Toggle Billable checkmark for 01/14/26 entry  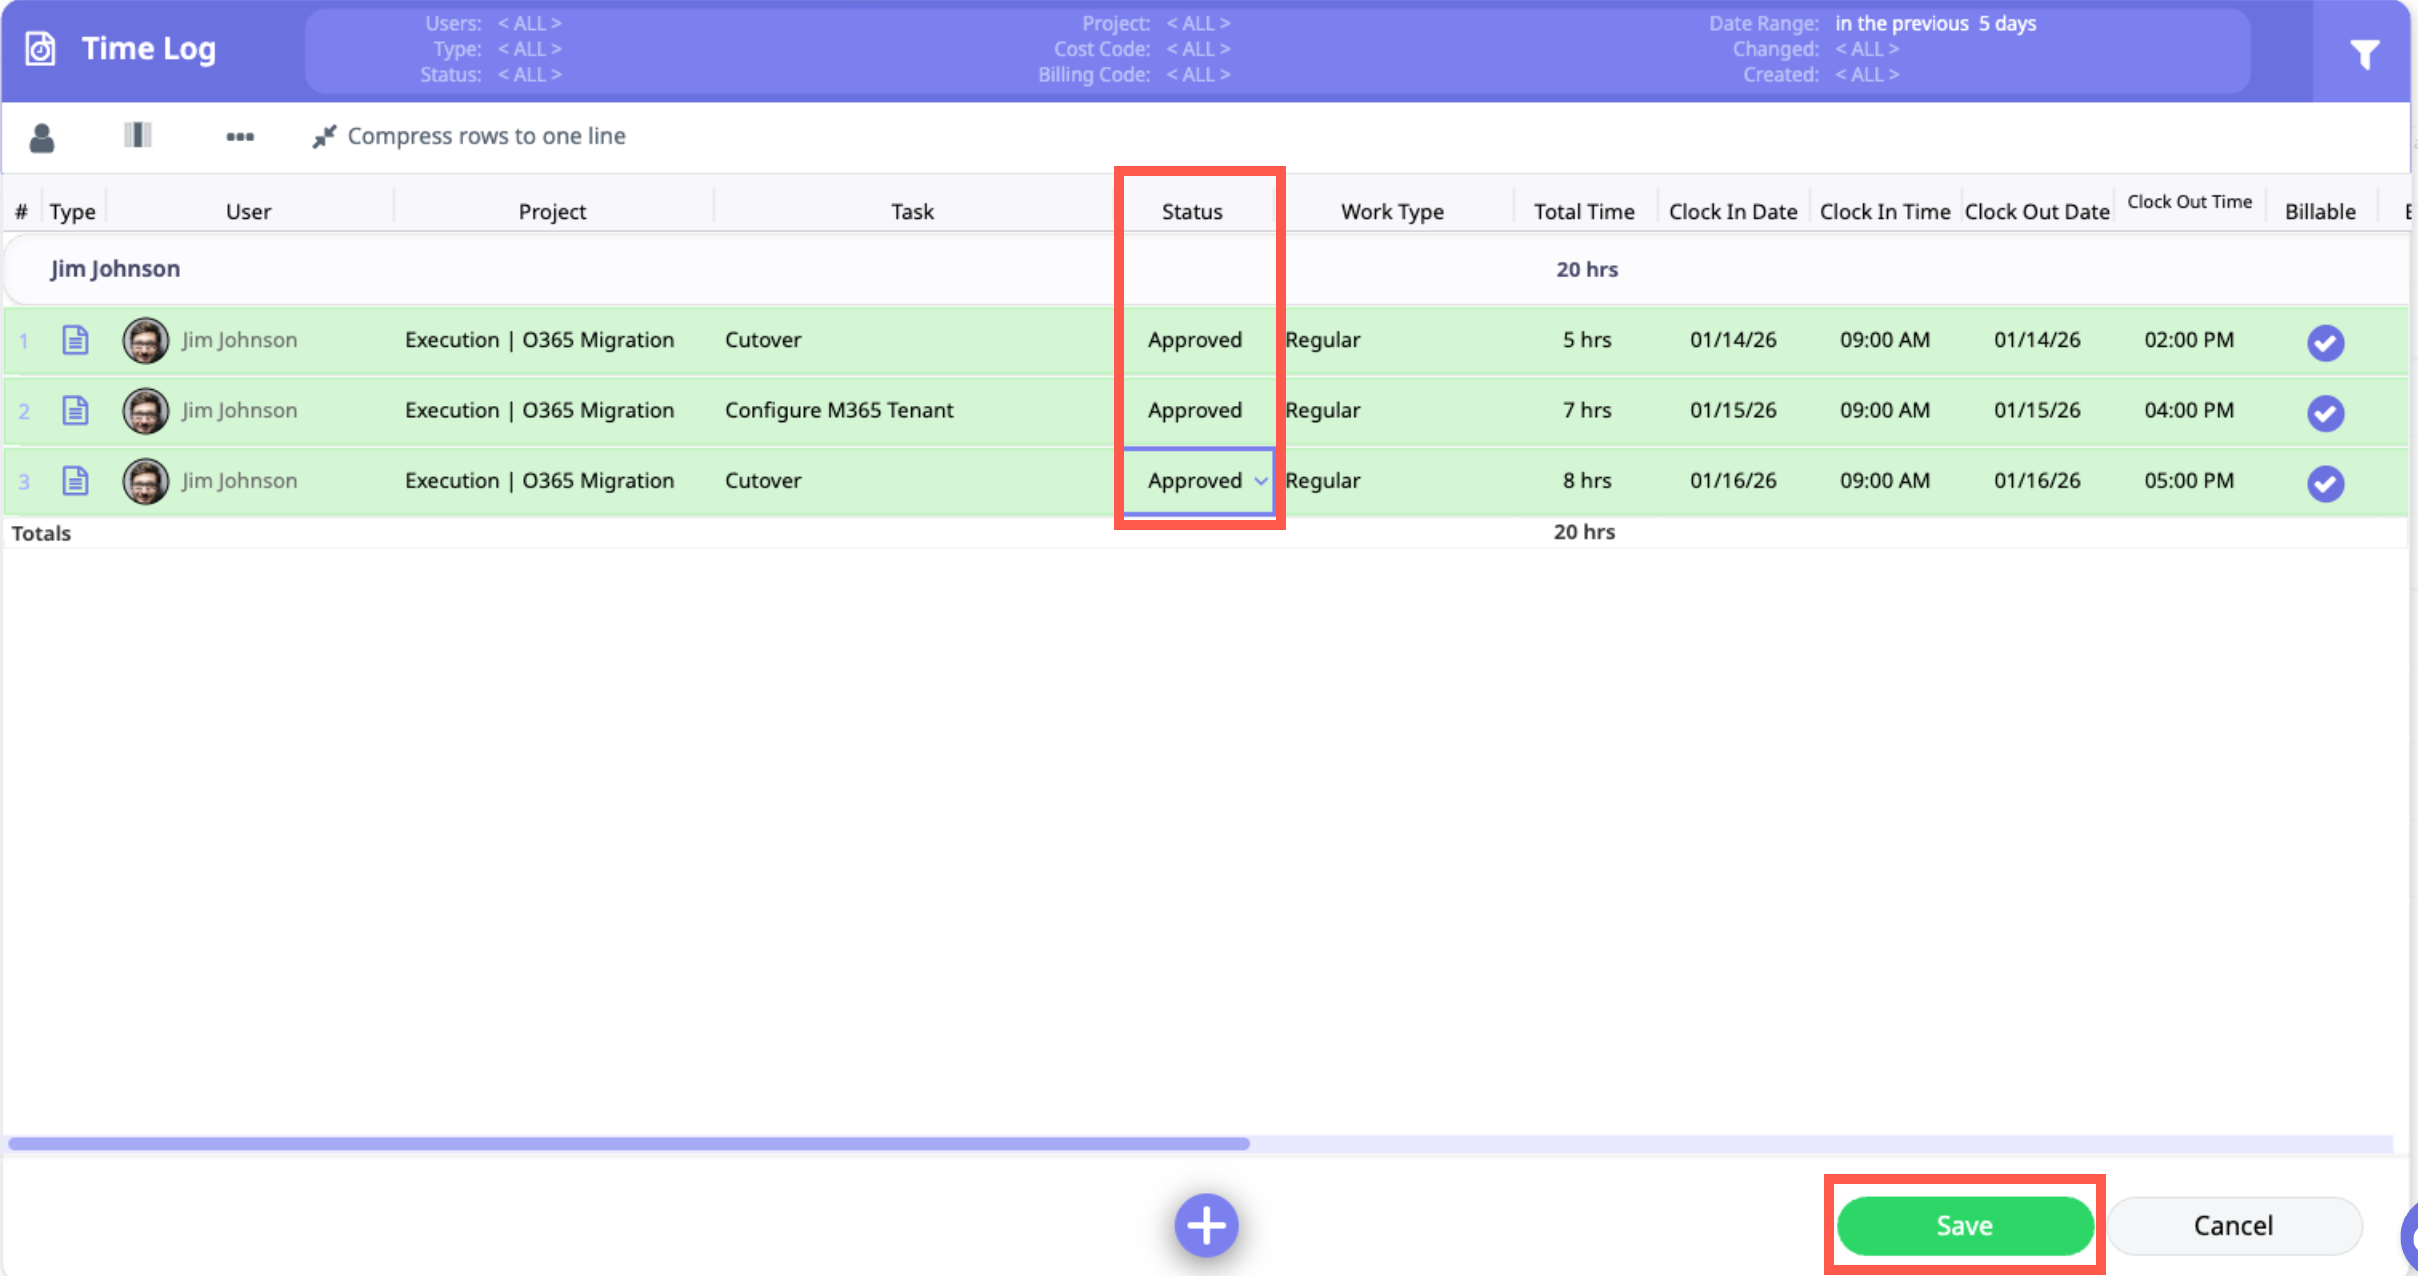point(2325,342)
